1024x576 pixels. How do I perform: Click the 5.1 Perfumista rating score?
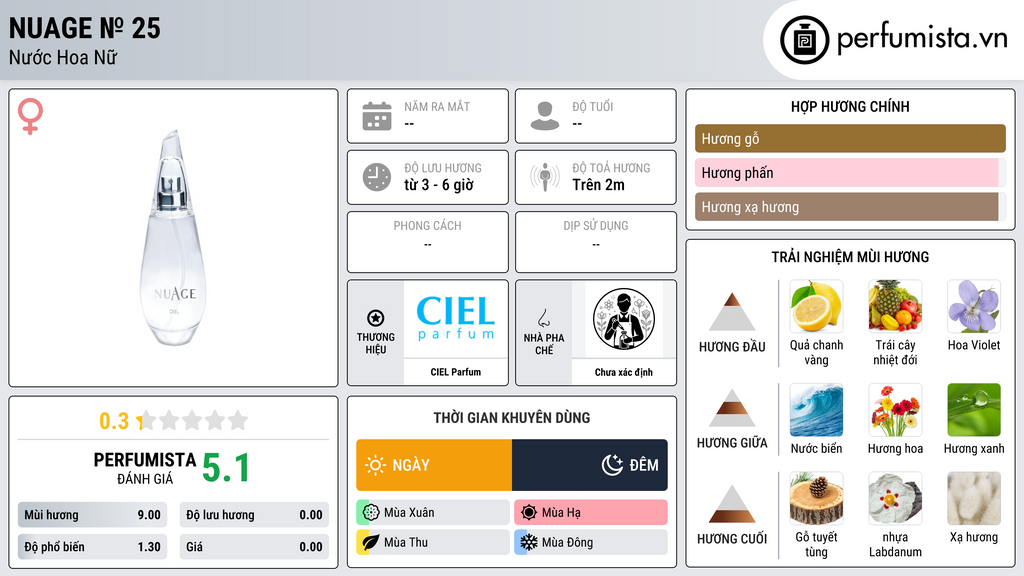click(x=226, y=468)
